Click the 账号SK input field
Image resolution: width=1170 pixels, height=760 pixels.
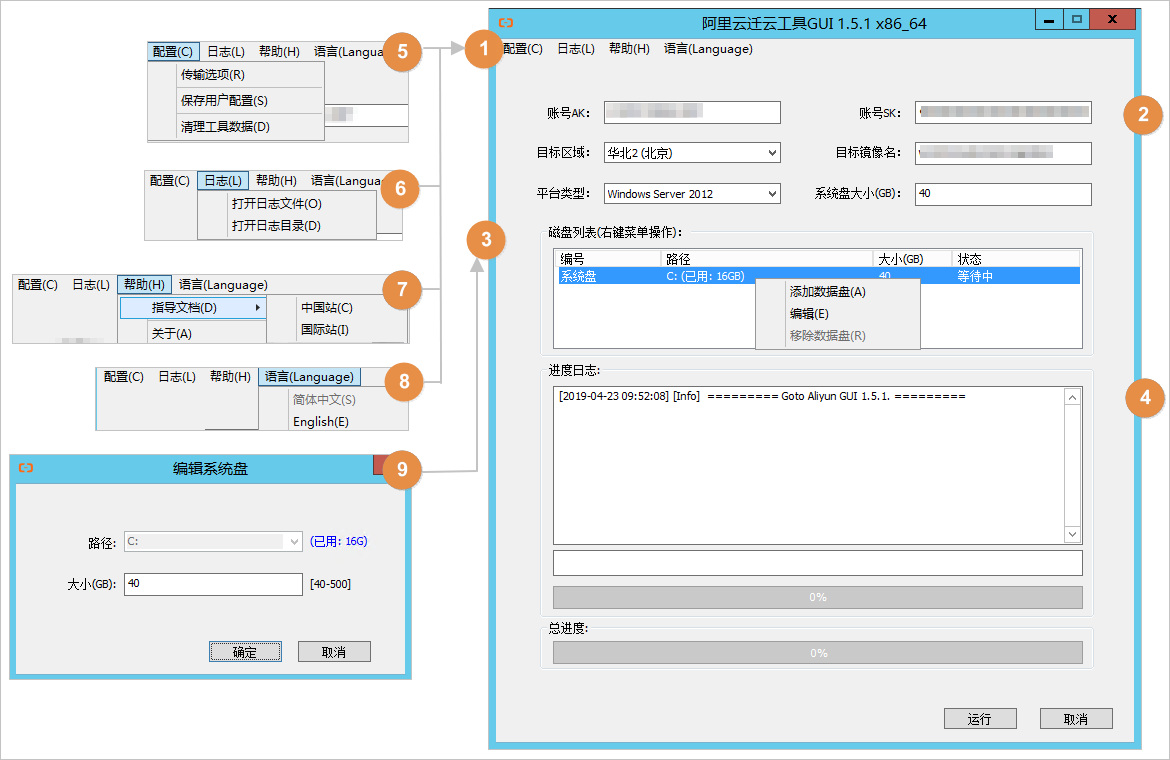[1004, 112]
